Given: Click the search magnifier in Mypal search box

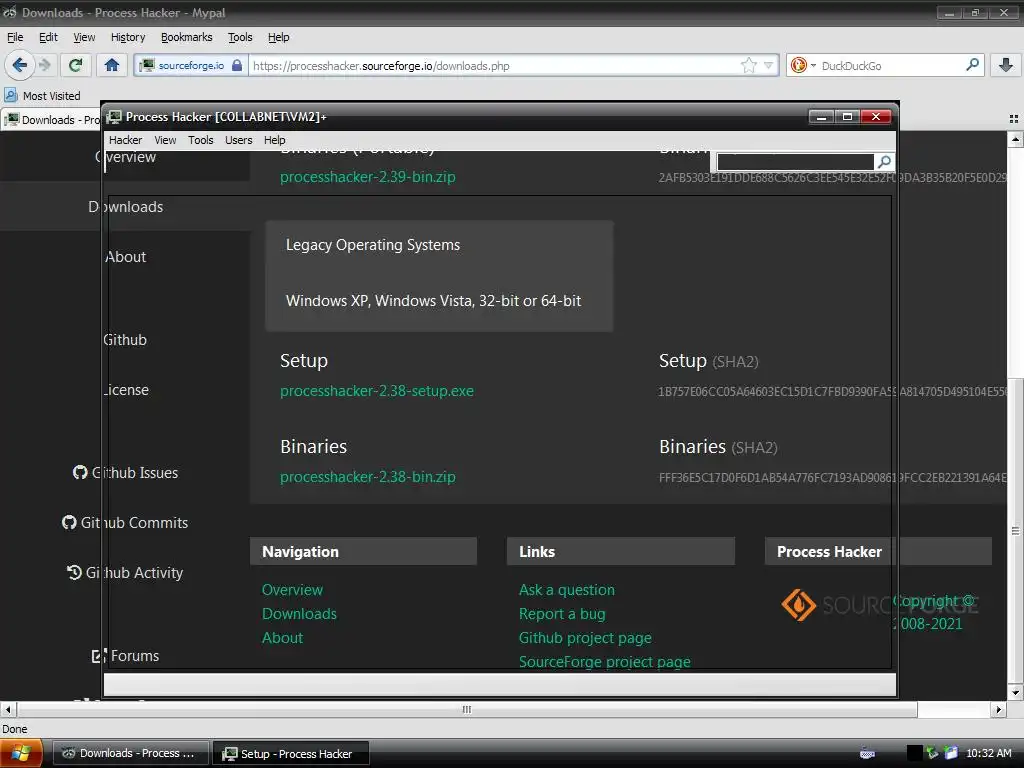Looking at the screenshot, I should pyautogui.click(x=972, y=65).
